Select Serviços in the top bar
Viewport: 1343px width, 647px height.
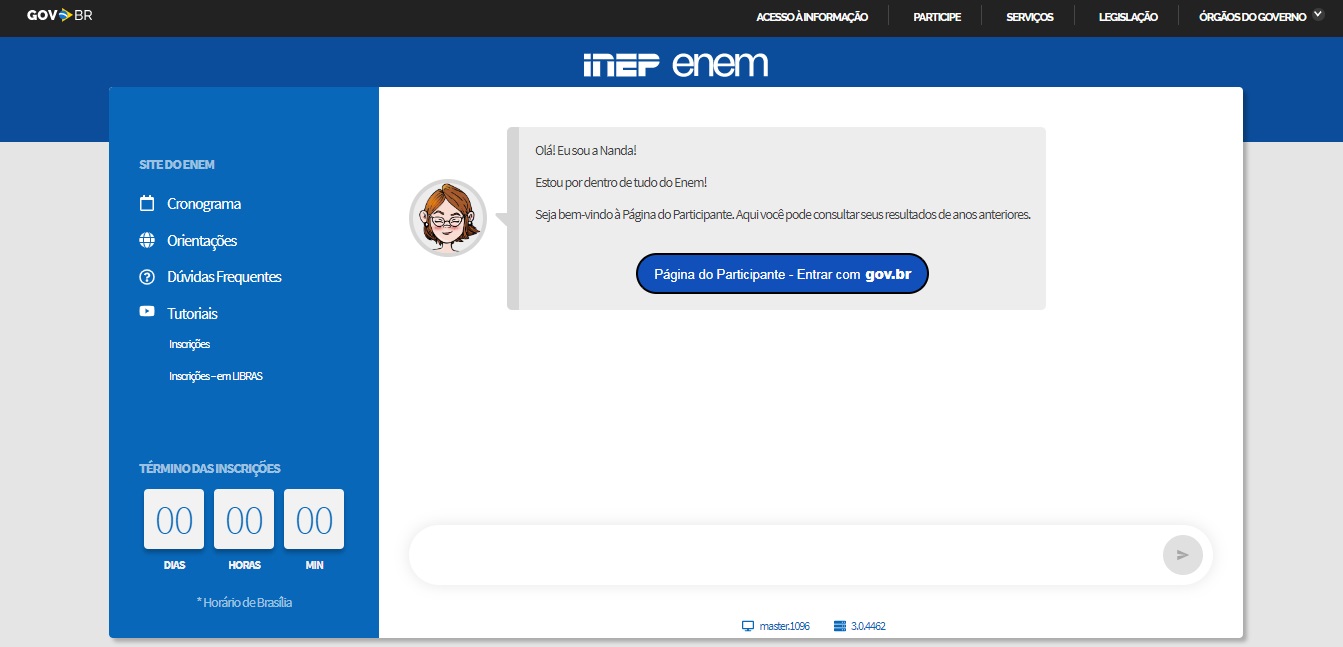click(1029, 17)
